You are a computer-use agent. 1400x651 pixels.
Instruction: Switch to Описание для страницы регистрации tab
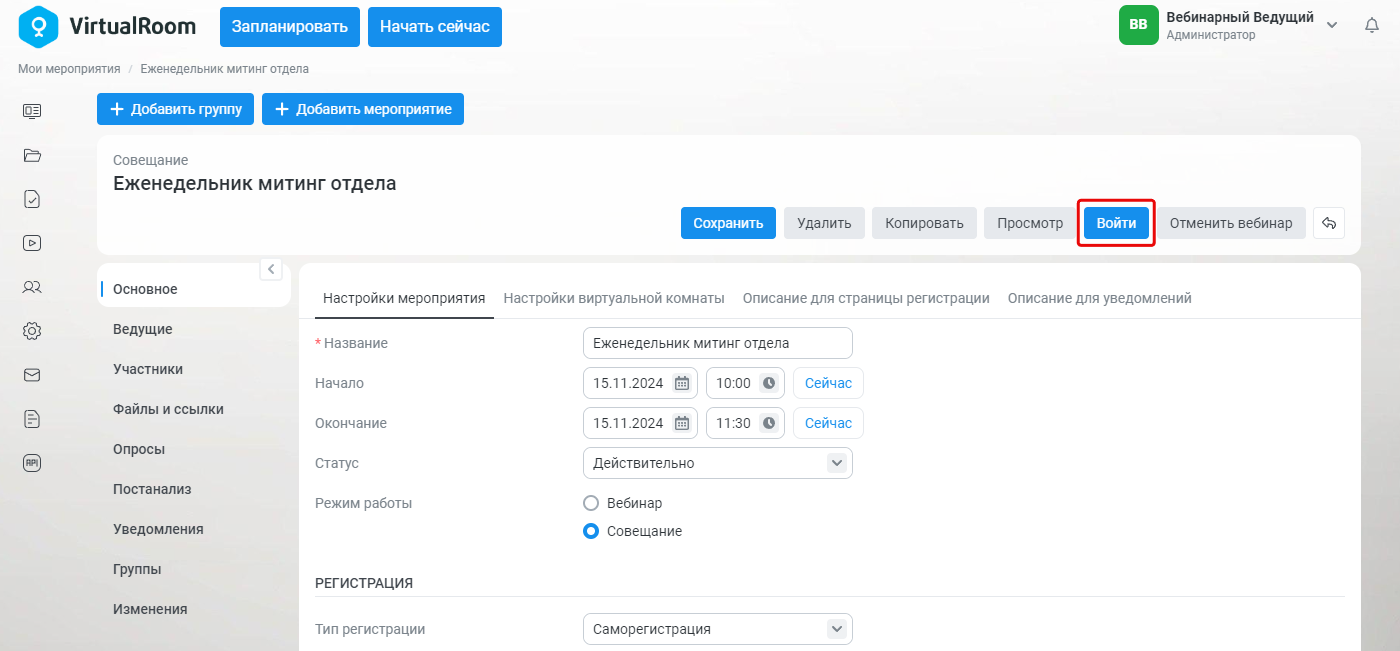[866, 298]
